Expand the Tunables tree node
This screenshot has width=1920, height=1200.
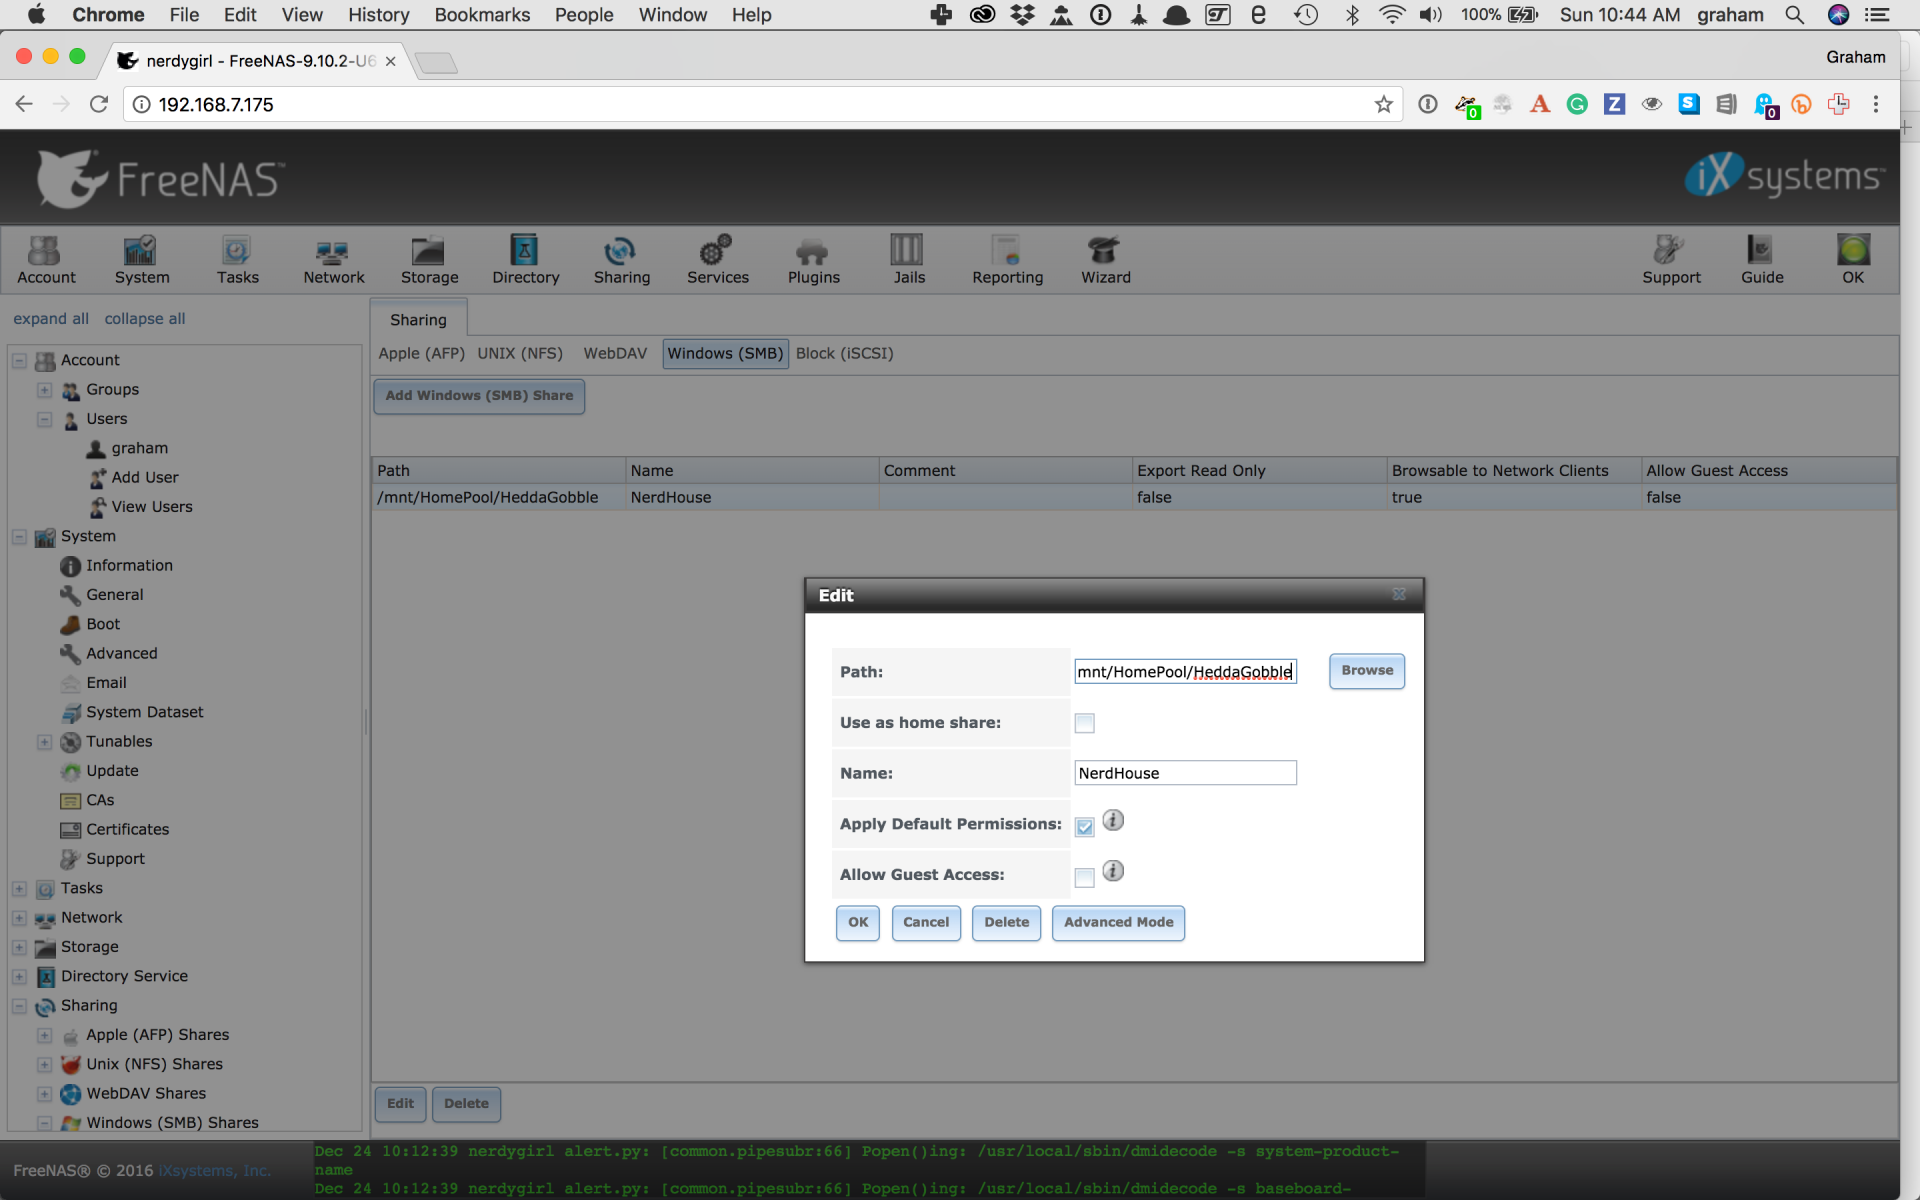point(44,741)
